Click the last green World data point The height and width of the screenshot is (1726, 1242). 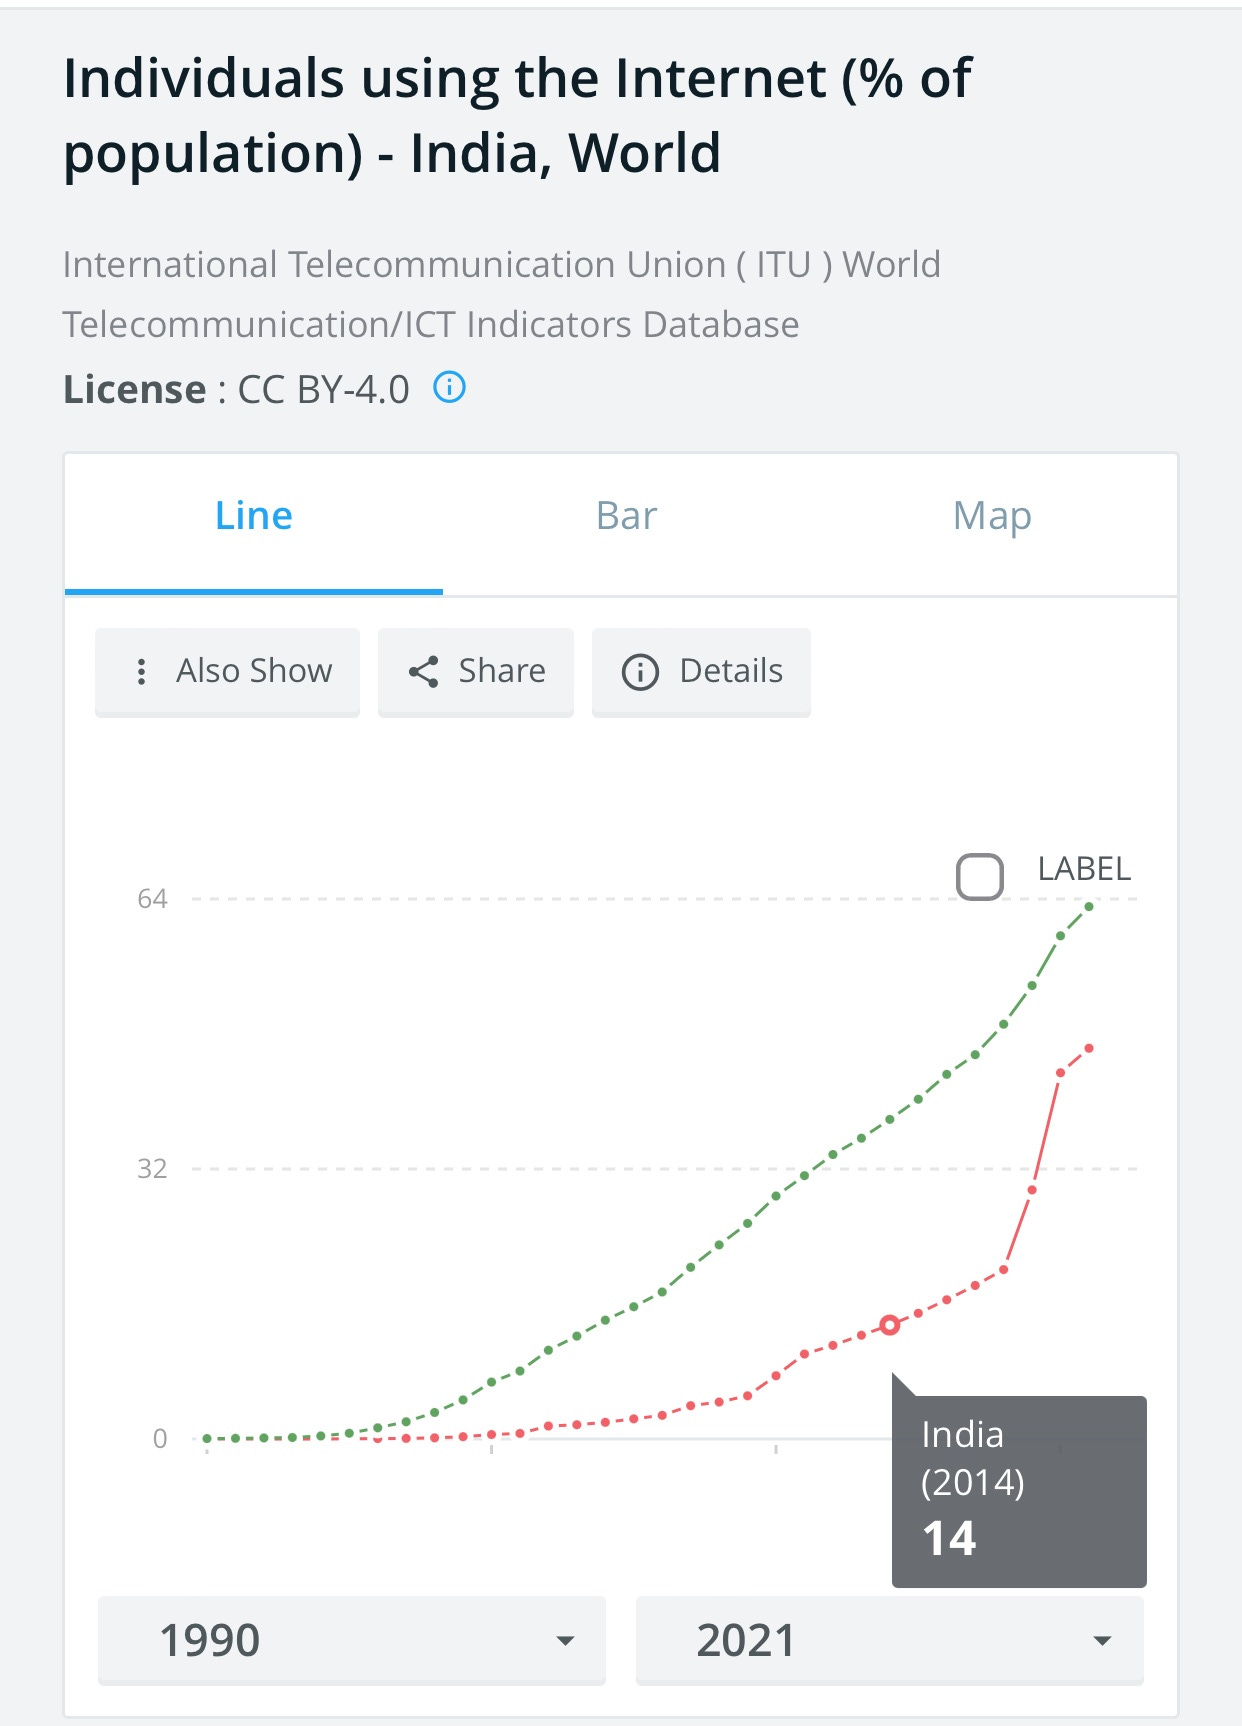coord(1089,906)
